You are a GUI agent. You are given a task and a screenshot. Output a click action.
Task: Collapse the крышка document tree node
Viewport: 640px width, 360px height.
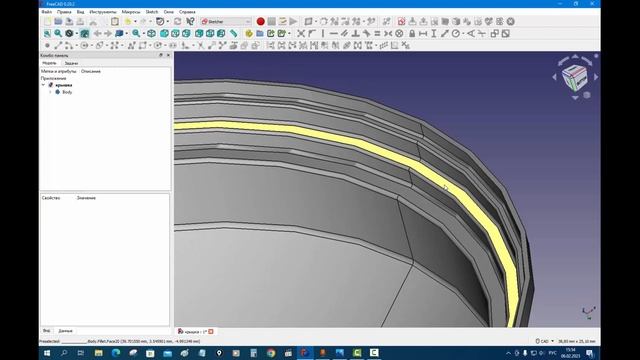click(x=44, y=85)
